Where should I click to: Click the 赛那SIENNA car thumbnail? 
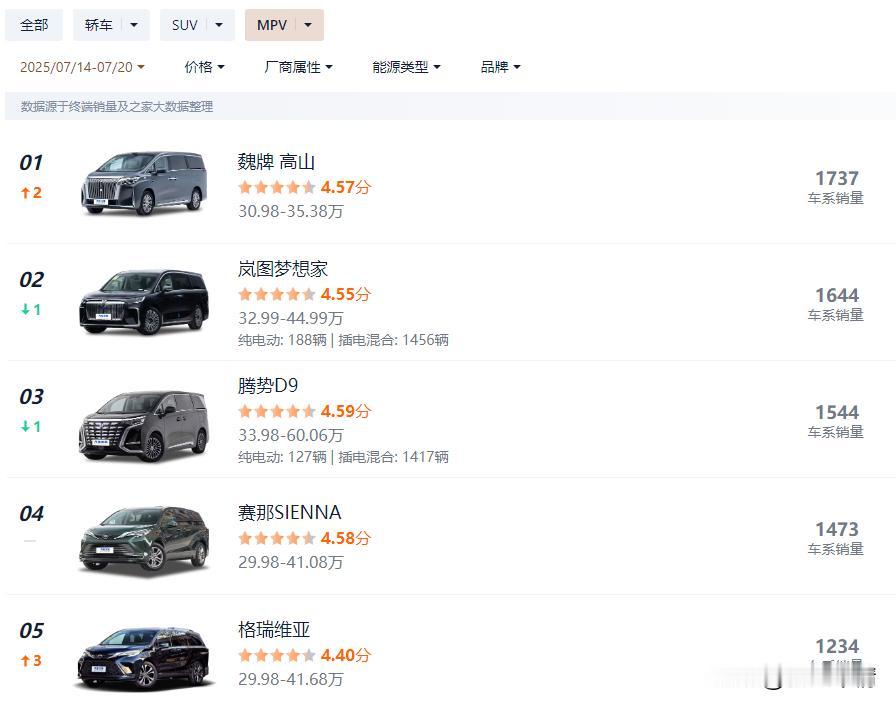click(143, 540)
